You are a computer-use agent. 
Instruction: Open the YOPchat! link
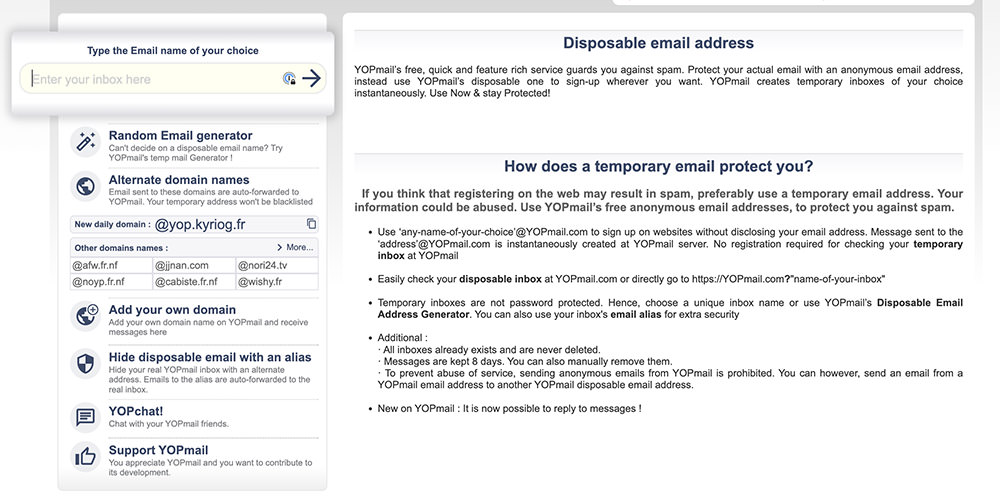[136, 411]
